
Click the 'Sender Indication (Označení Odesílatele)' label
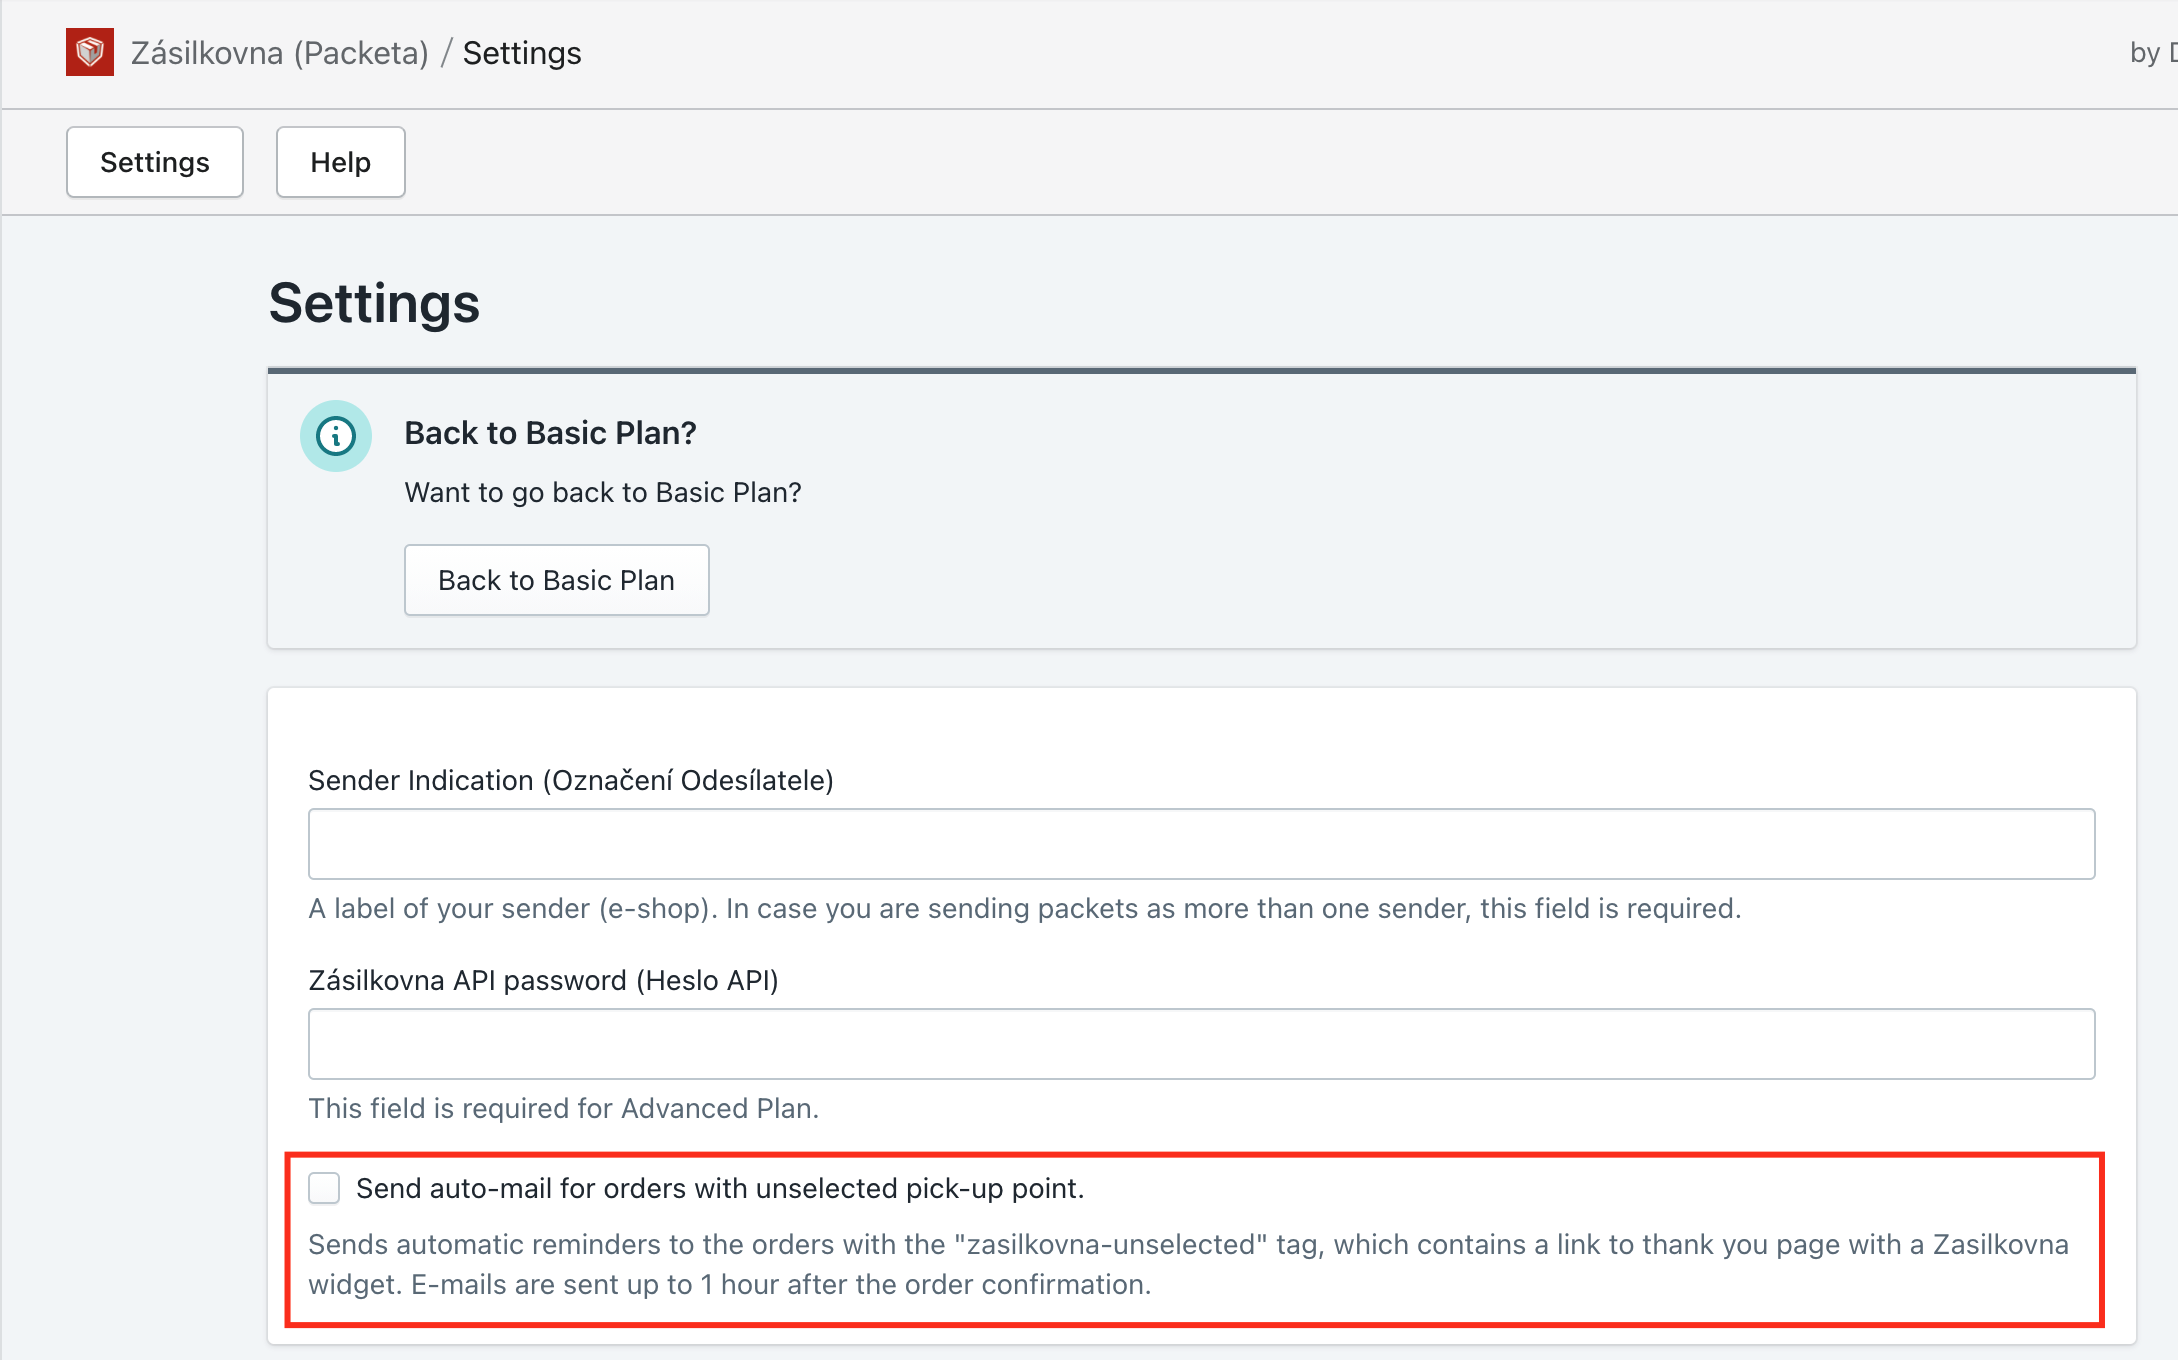(x=571, y=780)
